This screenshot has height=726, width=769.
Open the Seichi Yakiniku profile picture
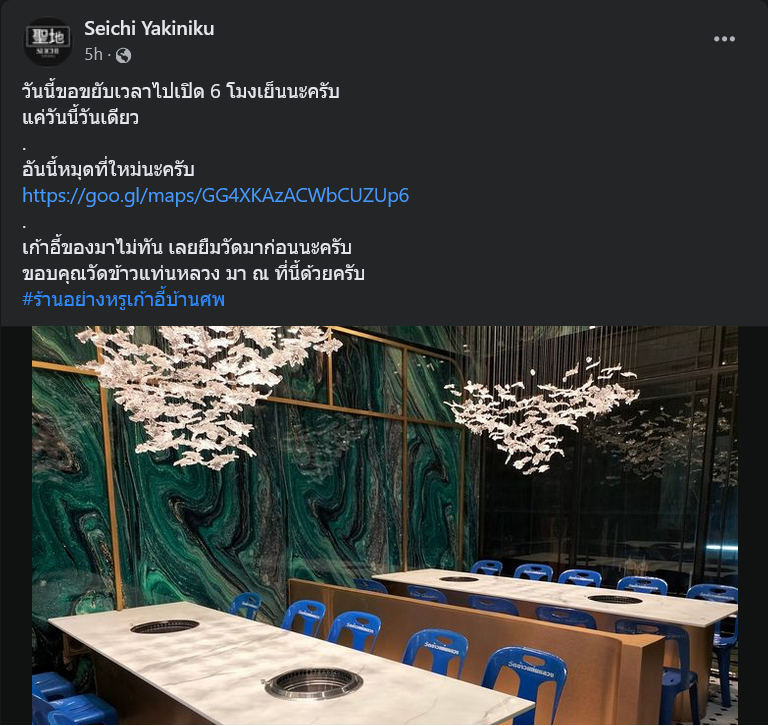tap(48, 42)
